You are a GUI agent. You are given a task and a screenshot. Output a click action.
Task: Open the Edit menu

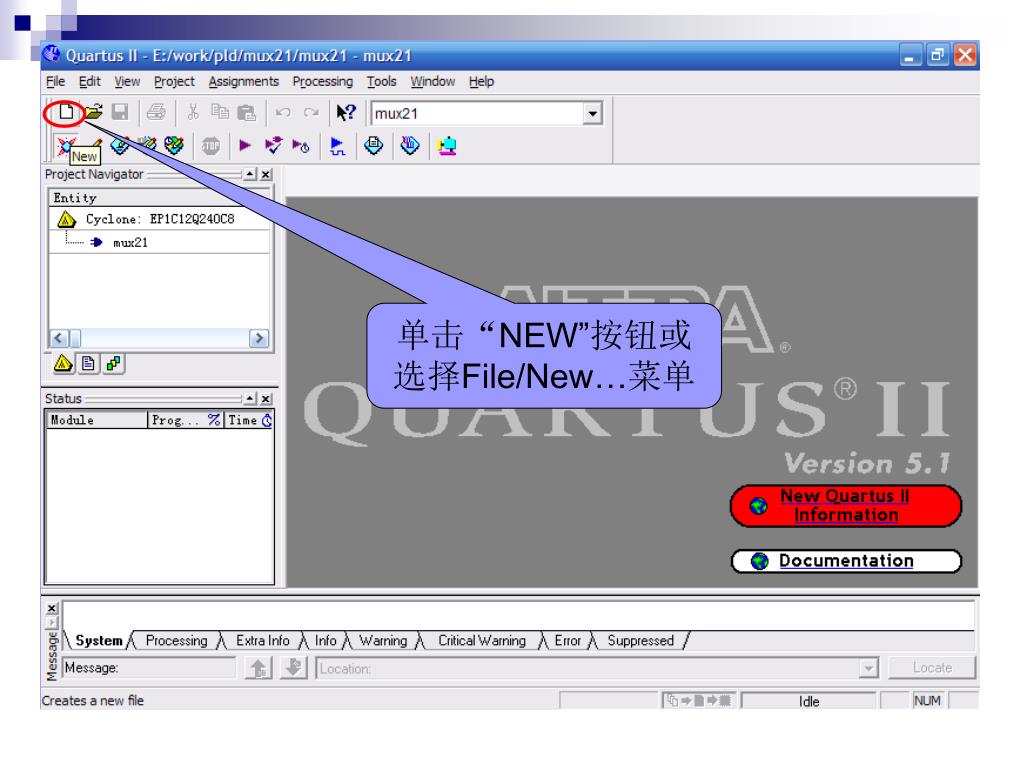[89, 82]
